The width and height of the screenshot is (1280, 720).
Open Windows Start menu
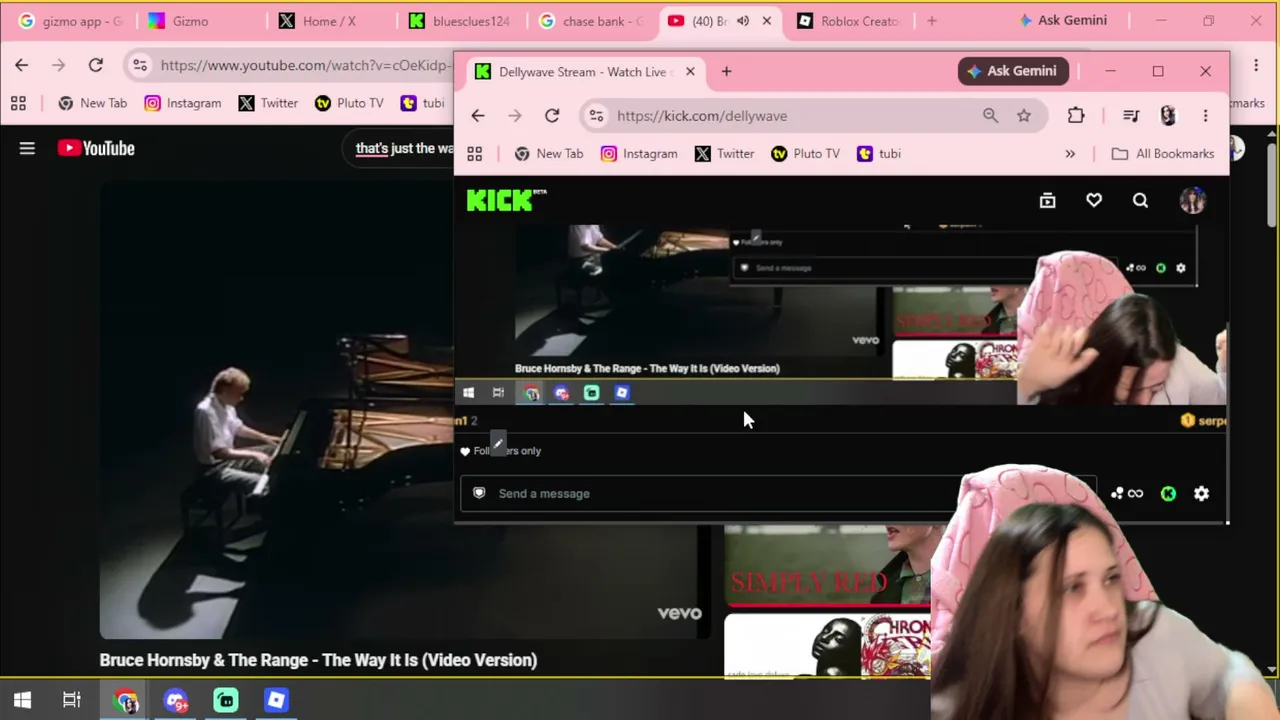pos(22,700)
